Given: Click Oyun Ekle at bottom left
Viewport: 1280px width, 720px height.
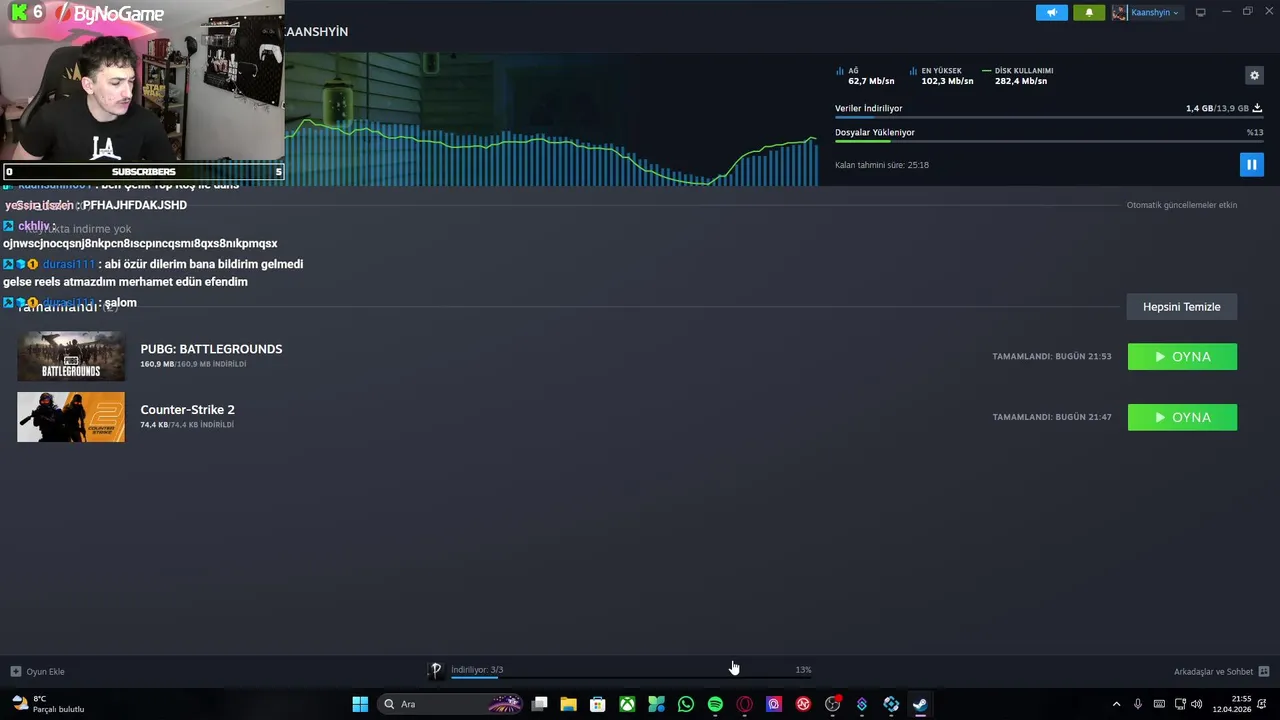Looking at the screenshot, I should (x=38, y=671).
